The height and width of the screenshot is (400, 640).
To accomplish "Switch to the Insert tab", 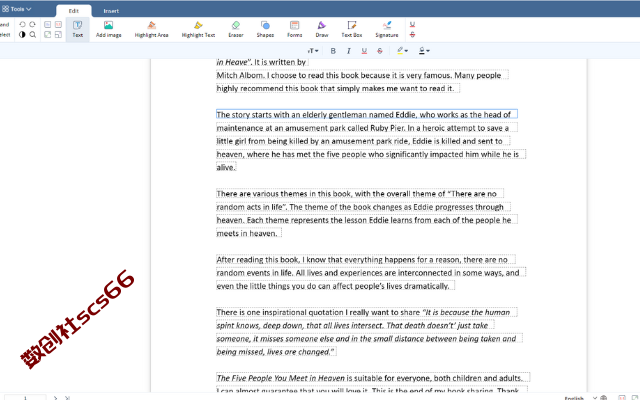I will click(x=111, y=11).
